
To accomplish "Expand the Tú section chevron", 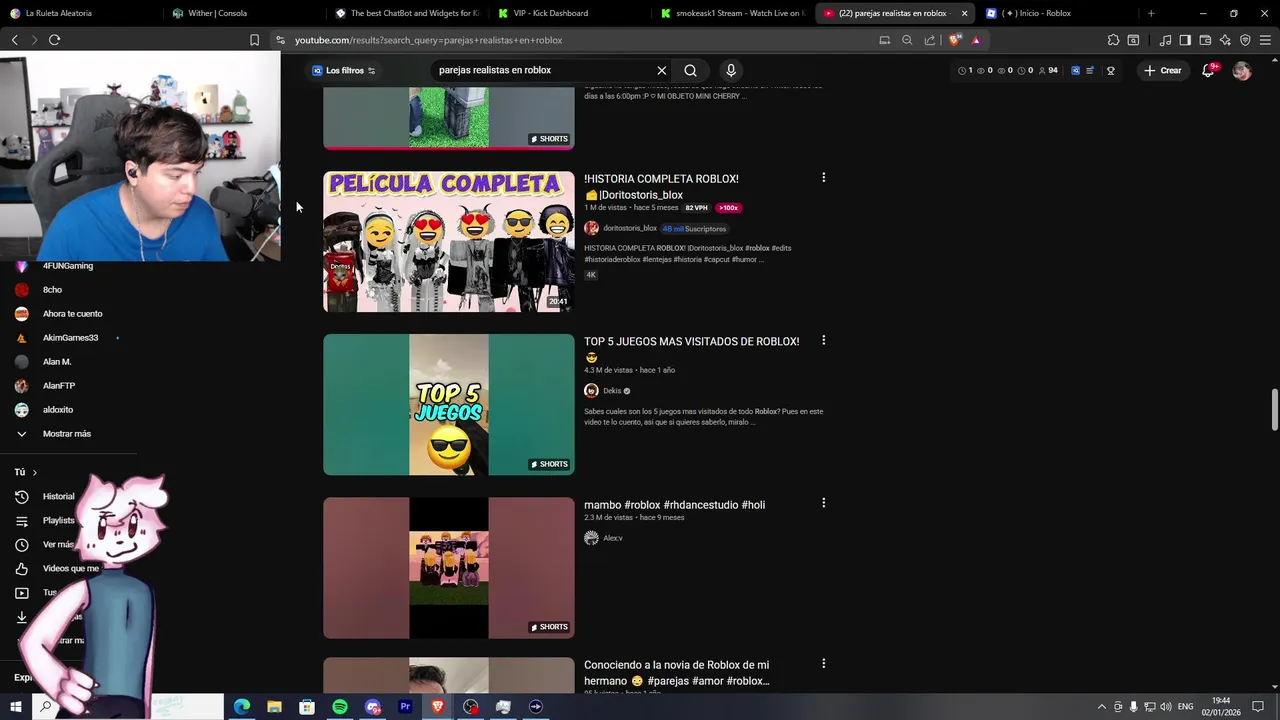I will coord(34,472).
